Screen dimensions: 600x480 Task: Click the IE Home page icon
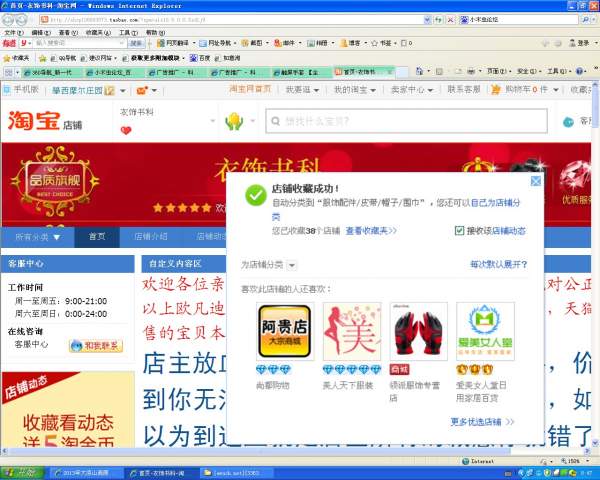[419, 71]
